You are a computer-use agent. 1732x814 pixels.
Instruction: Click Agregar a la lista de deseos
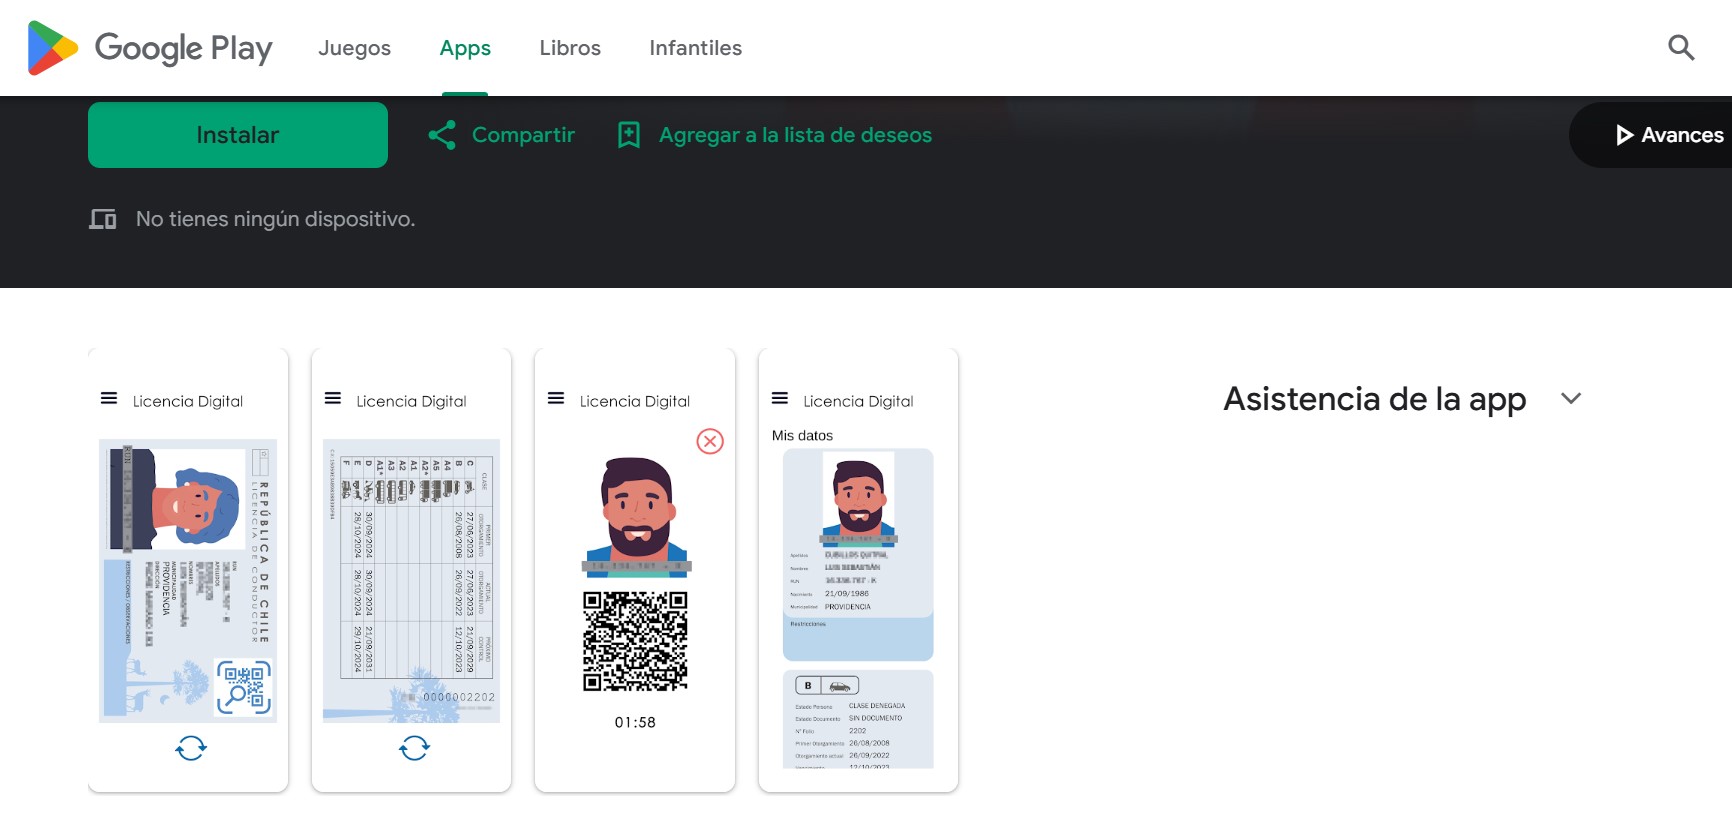[795, 135]
